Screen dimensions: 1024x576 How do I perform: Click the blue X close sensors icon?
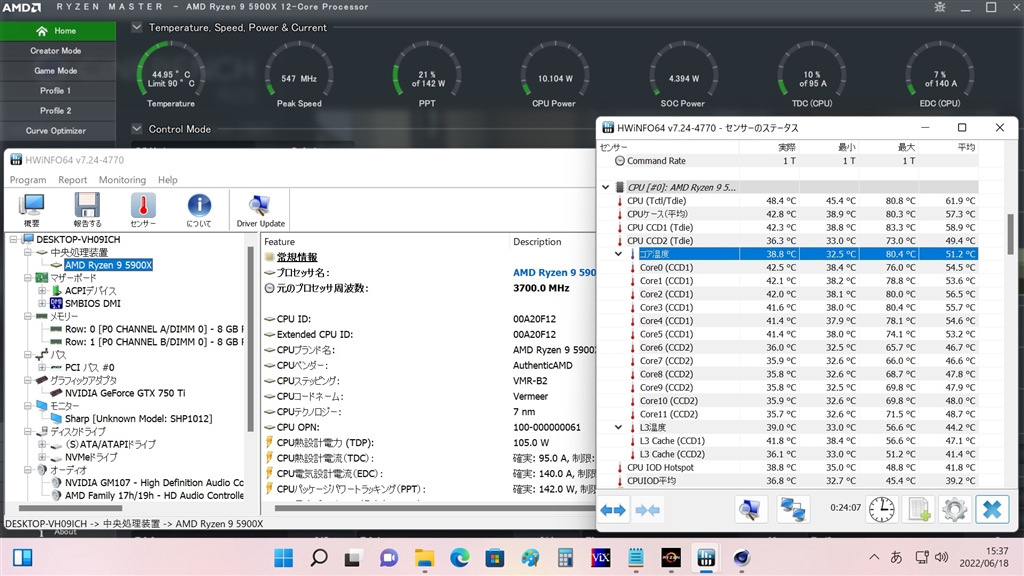992,509
